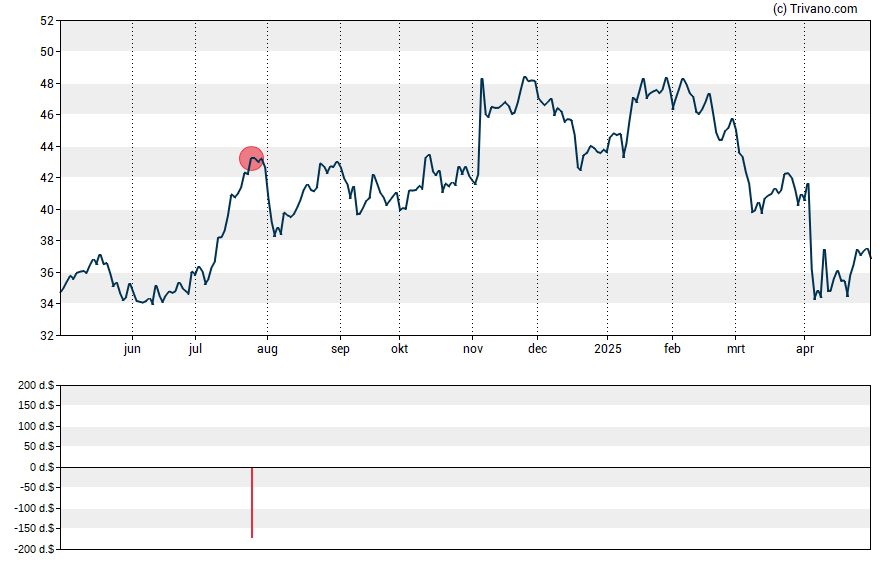
Task: Click the 'aug' month label
Action: coord(267,349)
